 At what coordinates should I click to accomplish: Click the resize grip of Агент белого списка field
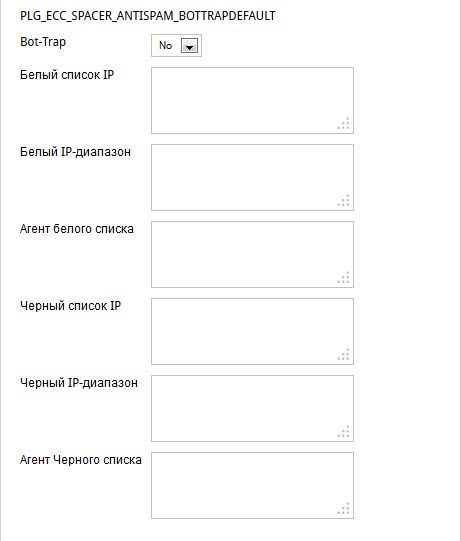pos(344,277)
